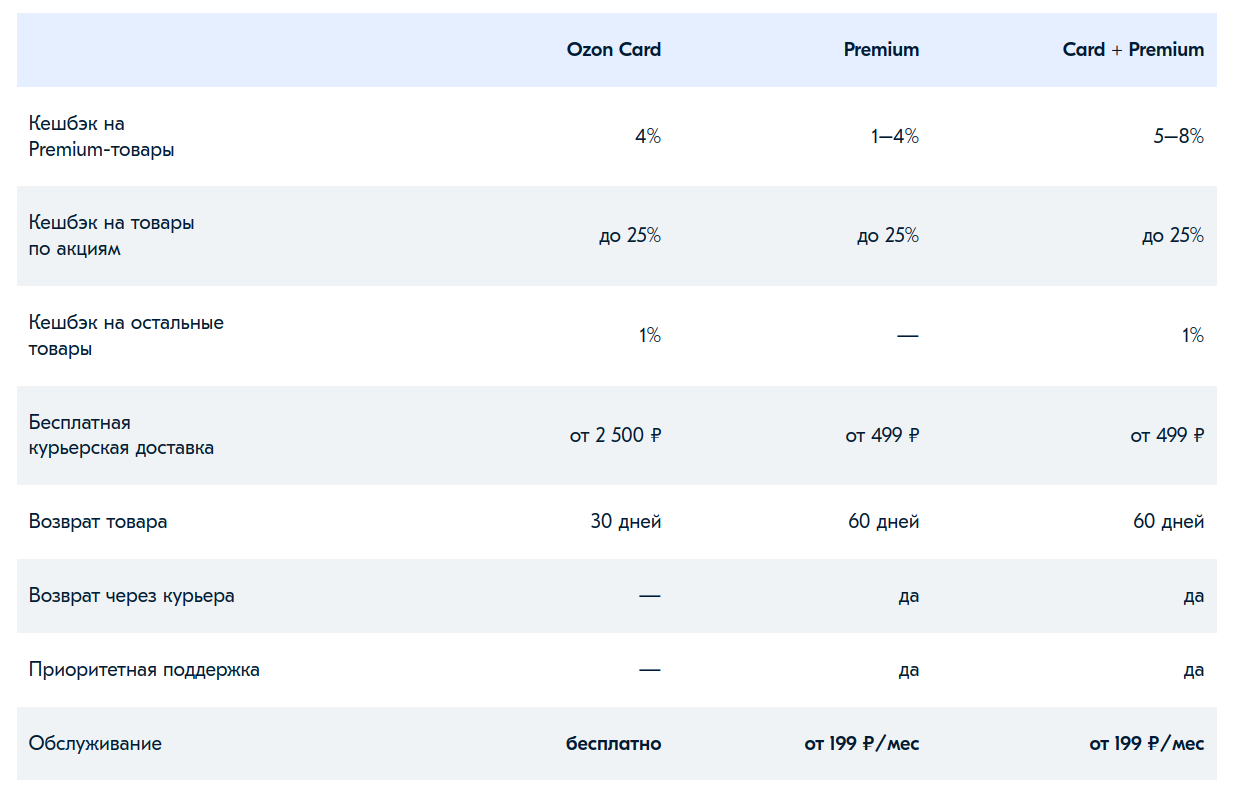Click от 499 ₽ in the Premium column

click(882, 435)
